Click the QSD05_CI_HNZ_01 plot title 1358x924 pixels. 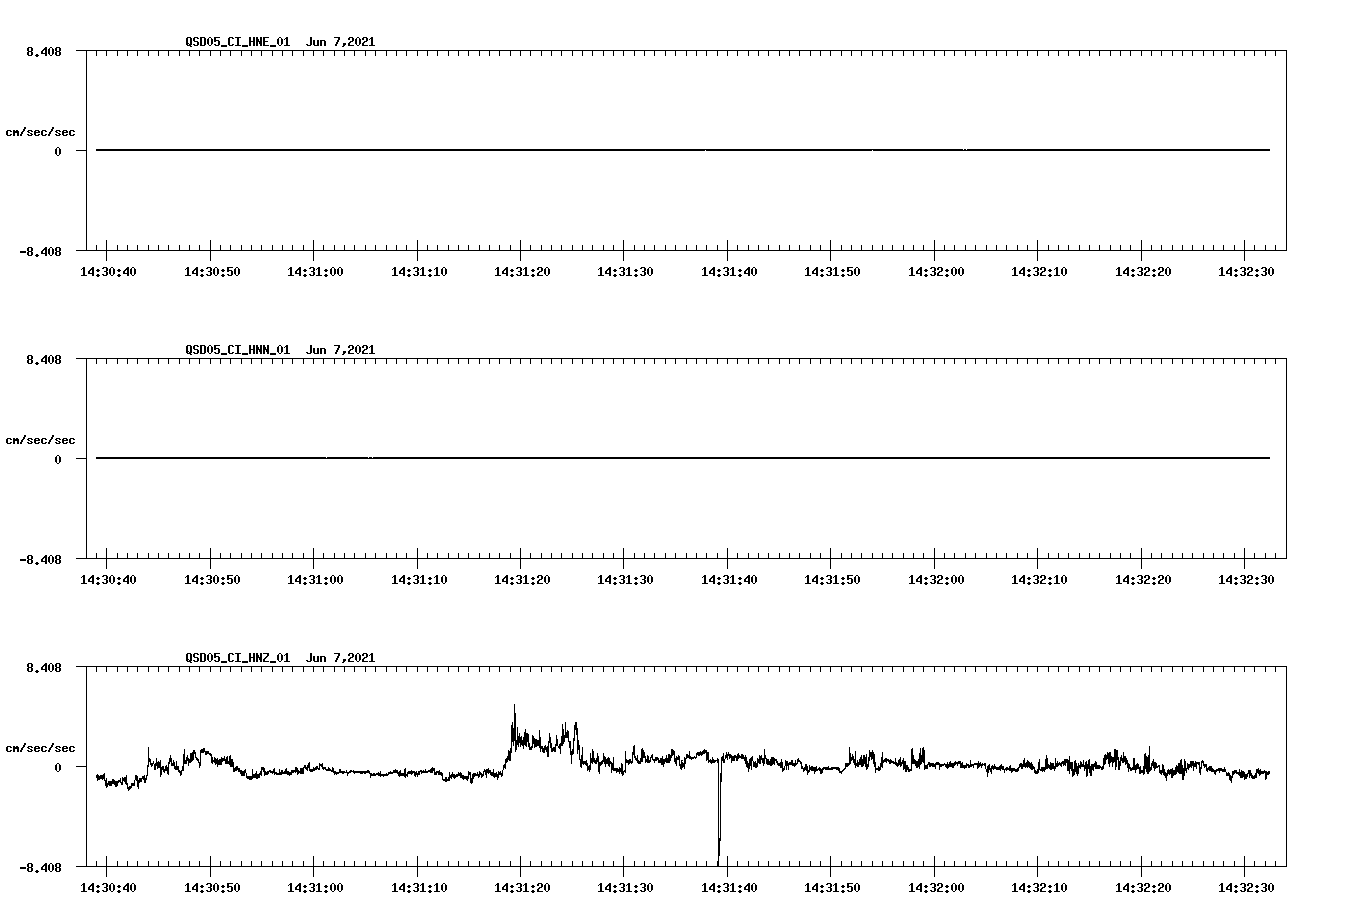238,658
